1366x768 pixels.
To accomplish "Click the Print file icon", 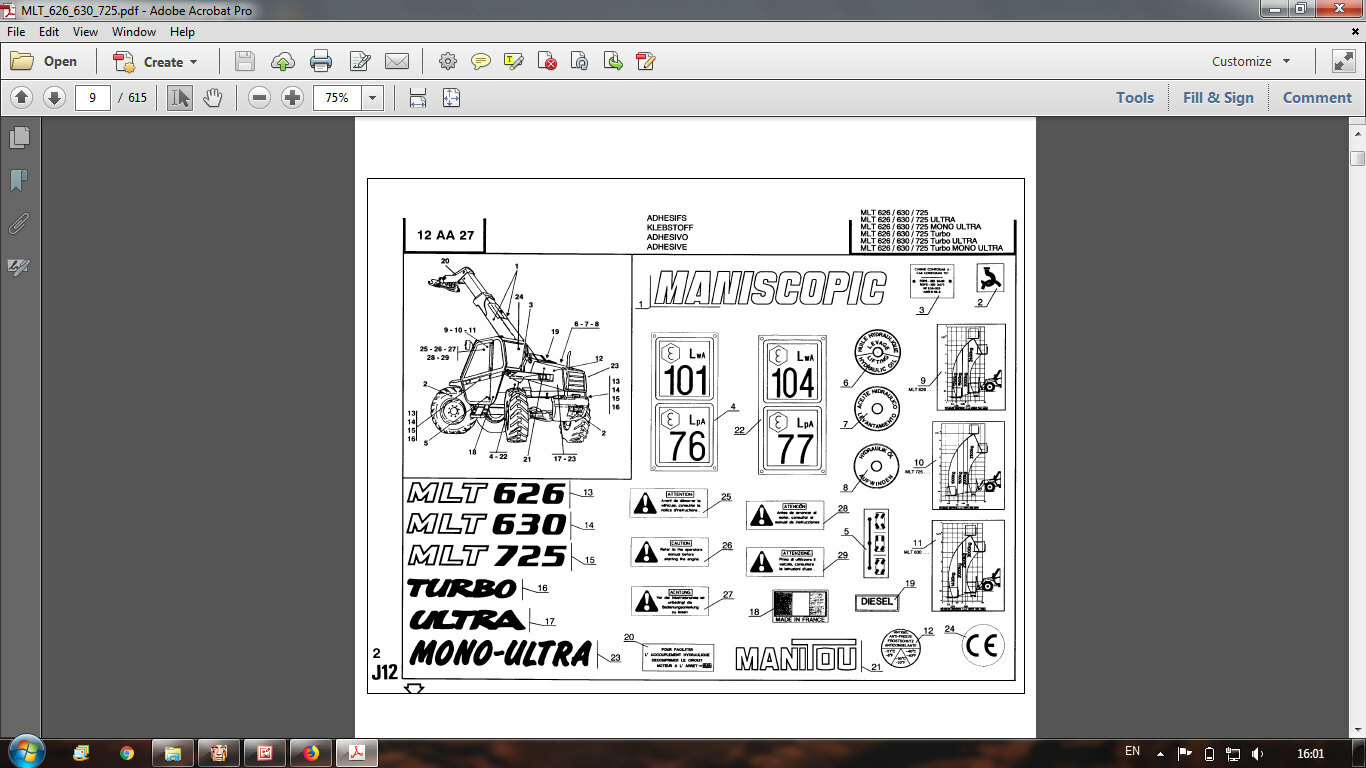I will 321,61.
